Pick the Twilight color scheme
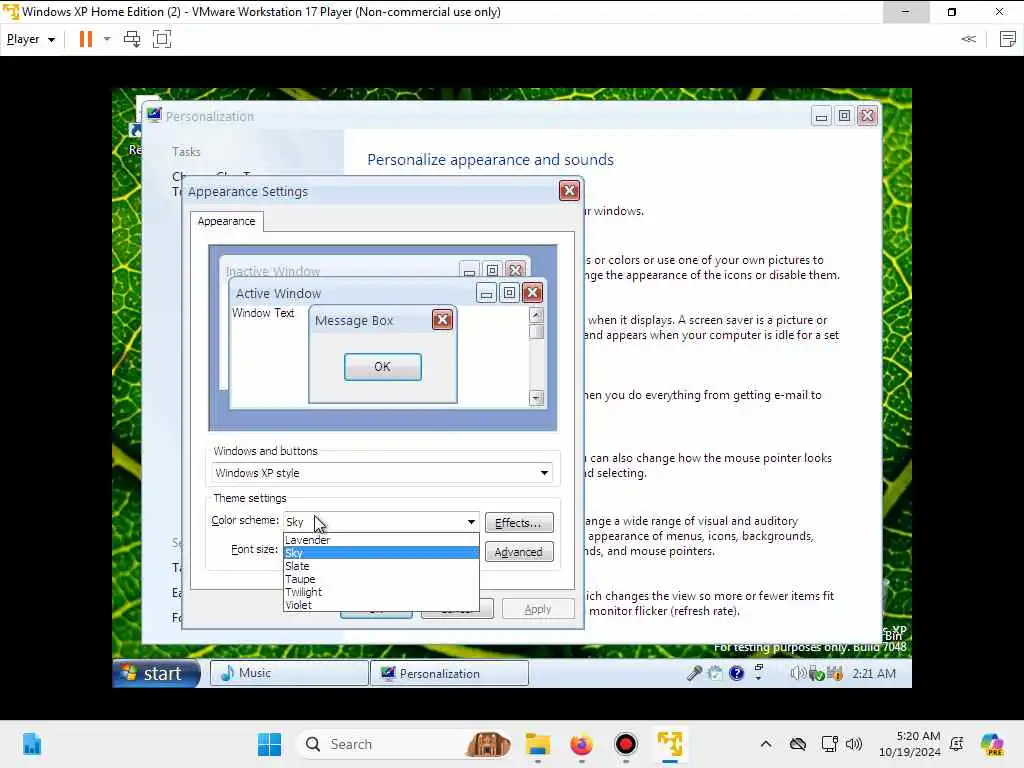The height and width of the screenshot is (768, 1024). tap(381, 592)
